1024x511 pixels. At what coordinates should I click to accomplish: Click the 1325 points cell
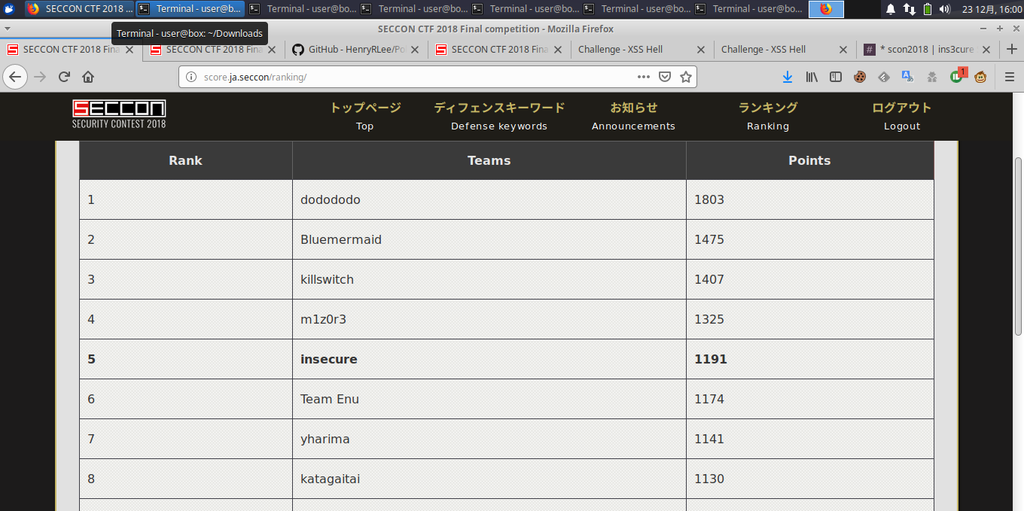[x=810, y=320]
